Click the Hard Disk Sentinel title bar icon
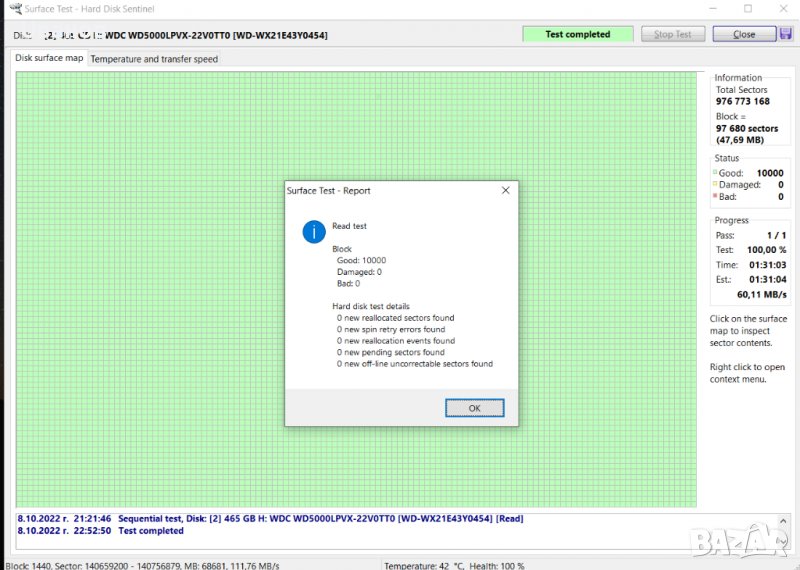The height and width of the screenshot is (570, 800). [8, 9]
